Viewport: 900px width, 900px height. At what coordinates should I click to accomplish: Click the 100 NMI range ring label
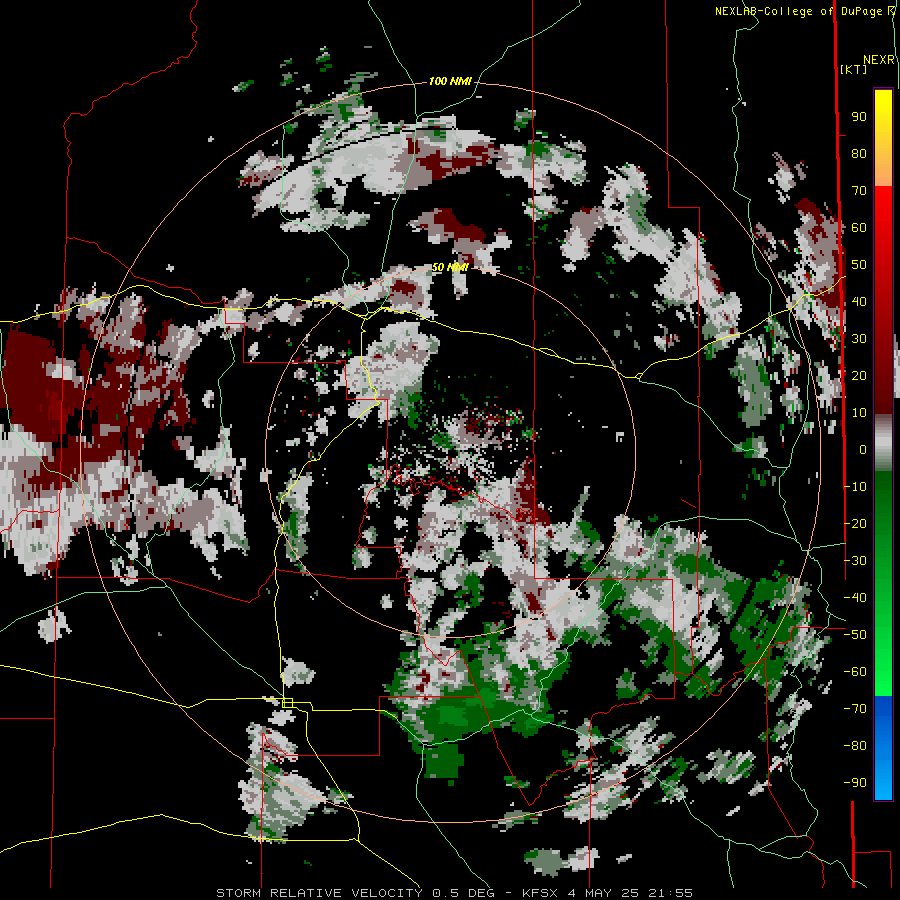[450, 82]
